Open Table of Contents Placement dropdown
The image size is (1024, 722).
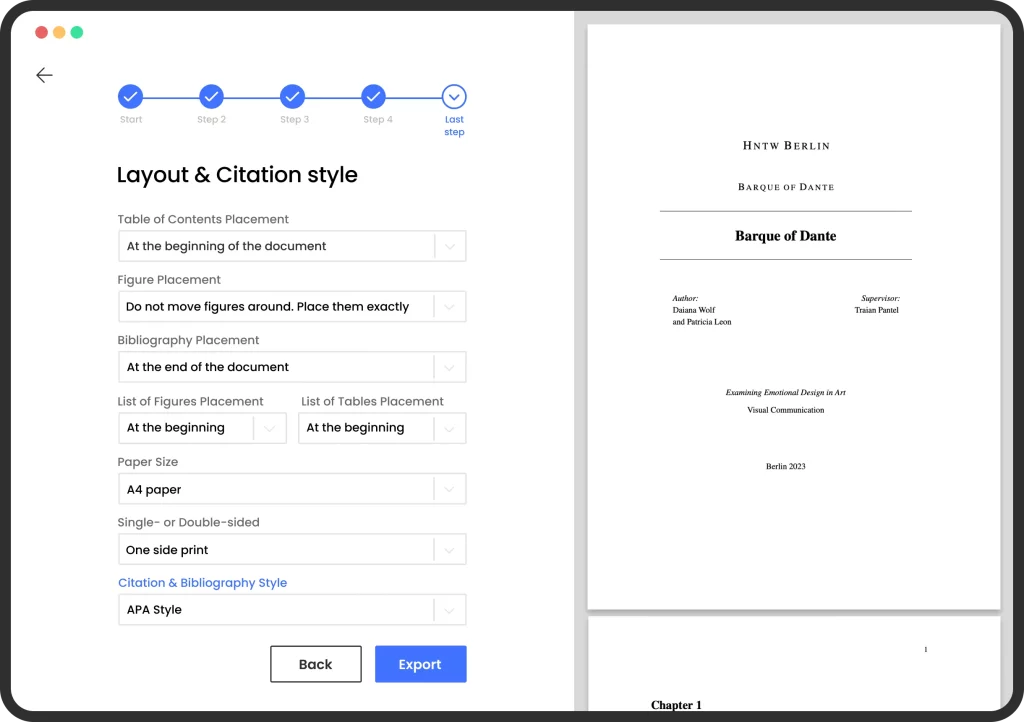[291, 246]
